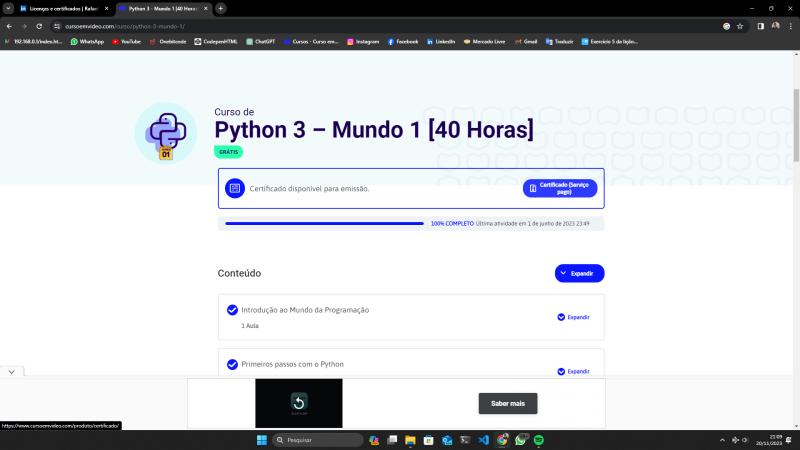This screenshot has height=450, width=800.
Task: Open WhatsApp from the taskbar
Action: click(520, 440)
